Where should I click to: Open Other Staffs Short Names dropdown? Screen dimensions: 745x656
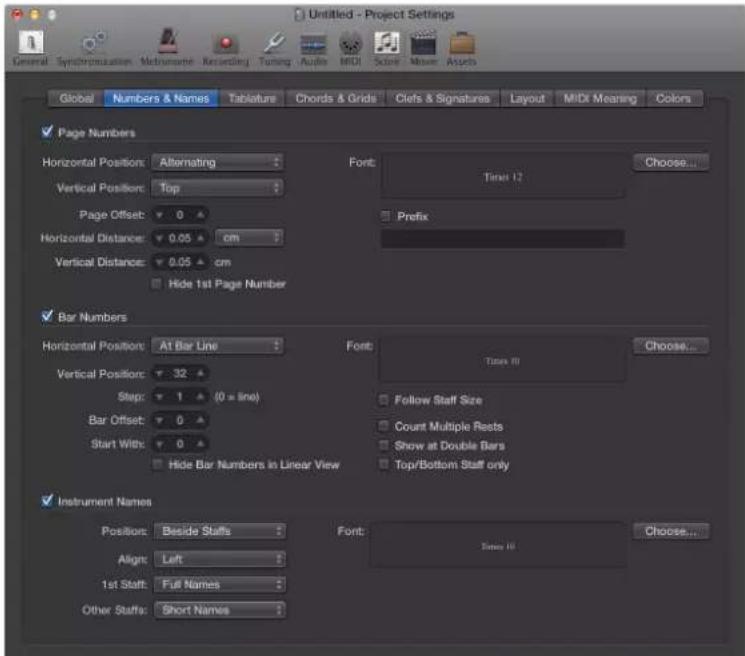point(220,610)
